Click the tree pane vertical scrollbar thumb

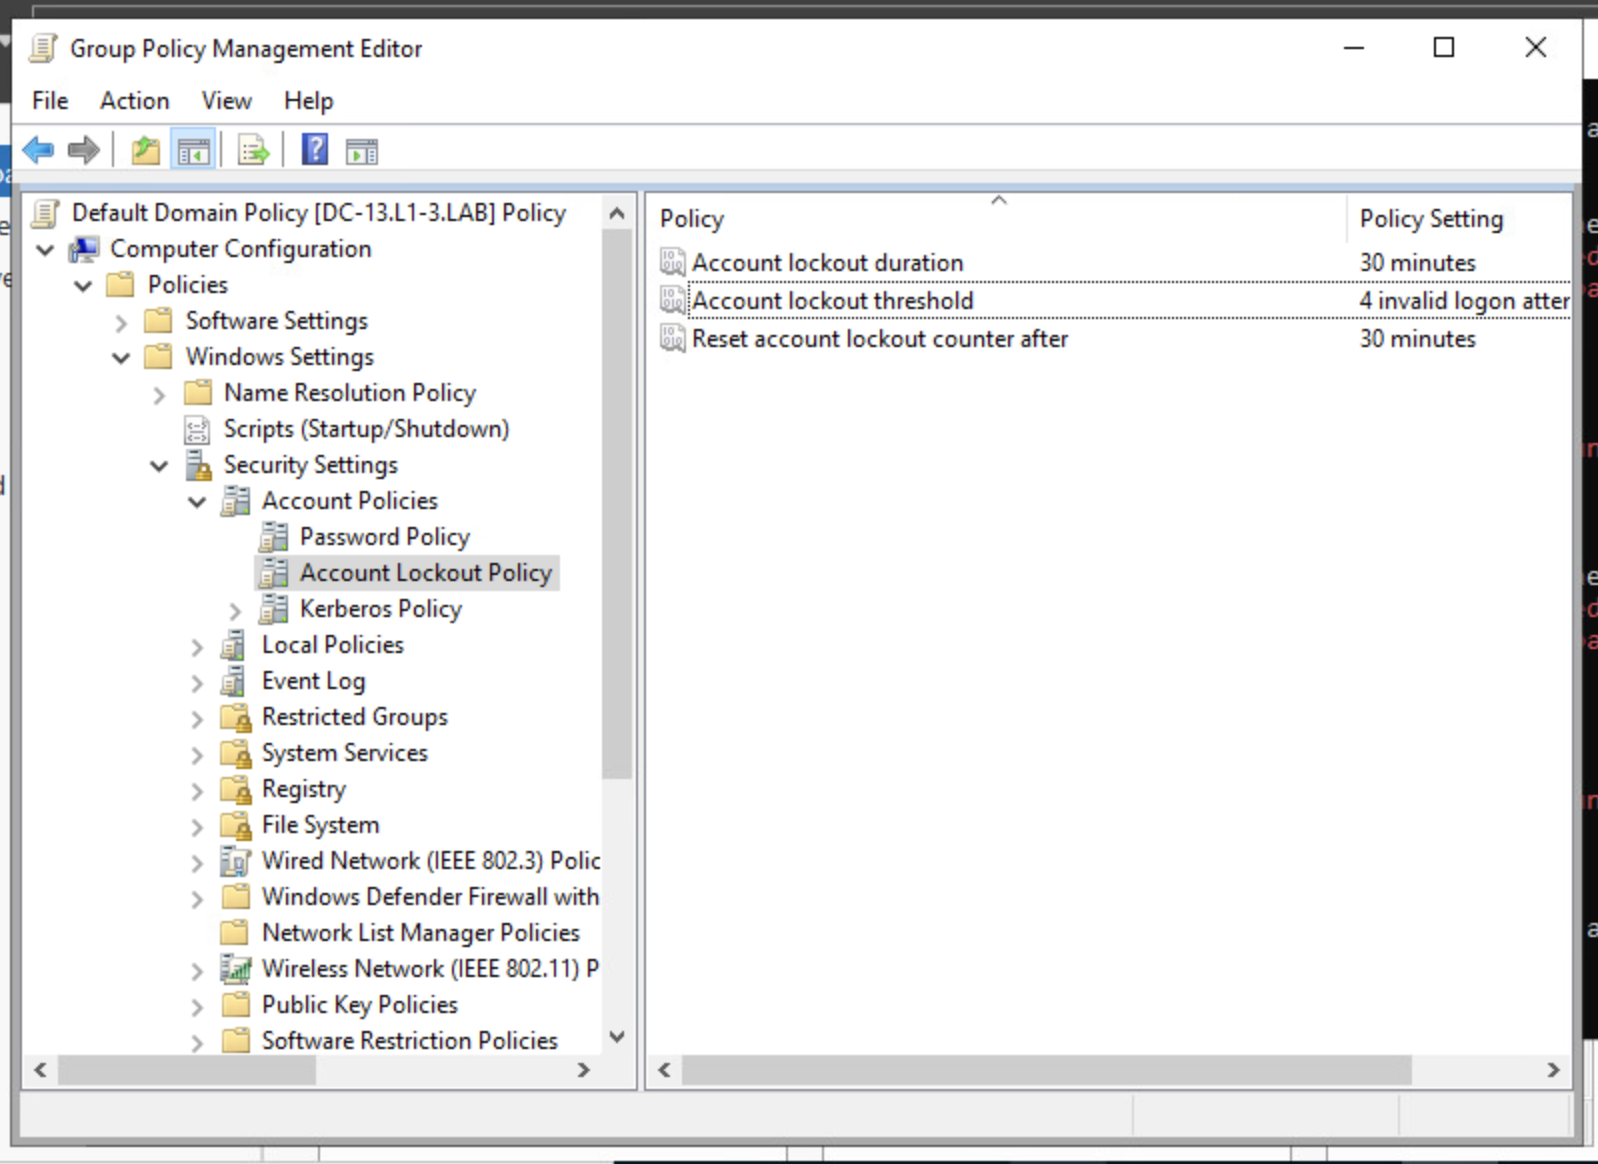pos(617,503)
